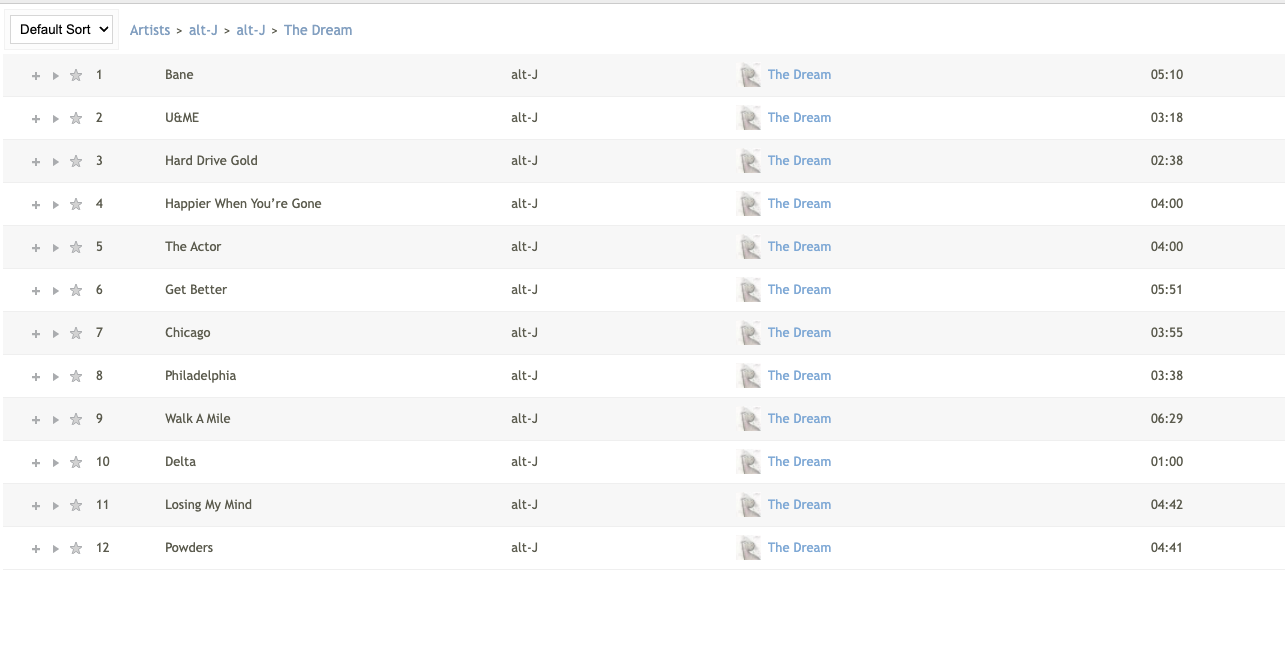
Task: Play the track Chicago
Action: point(56,334)
